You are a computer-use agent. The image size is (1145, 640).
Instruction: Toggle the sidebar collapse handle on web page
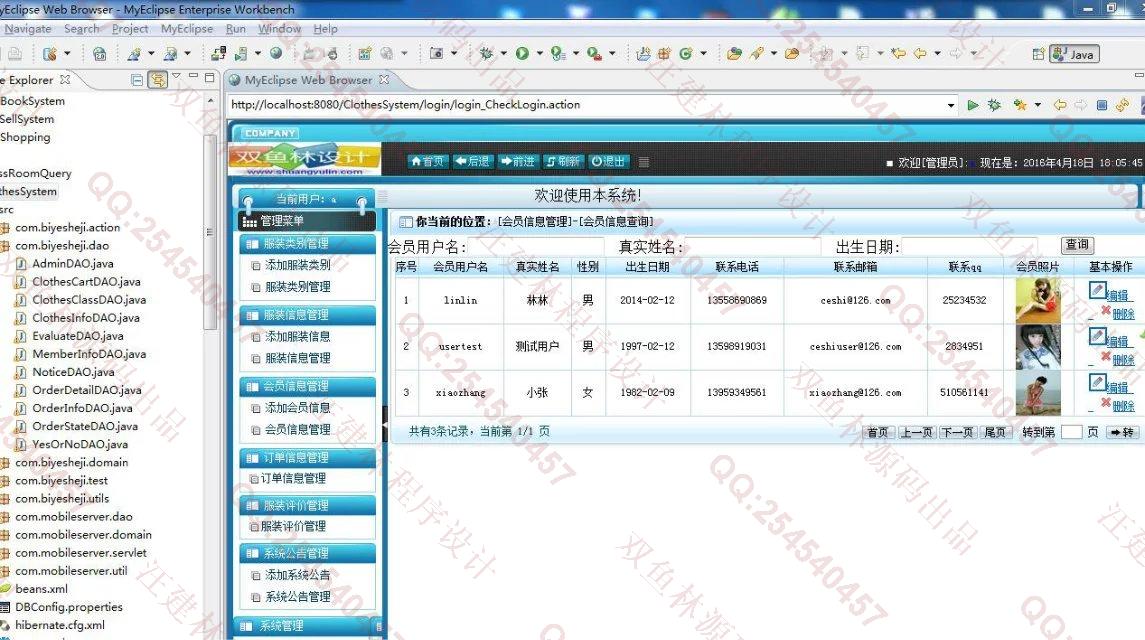[x=385, y=424]
